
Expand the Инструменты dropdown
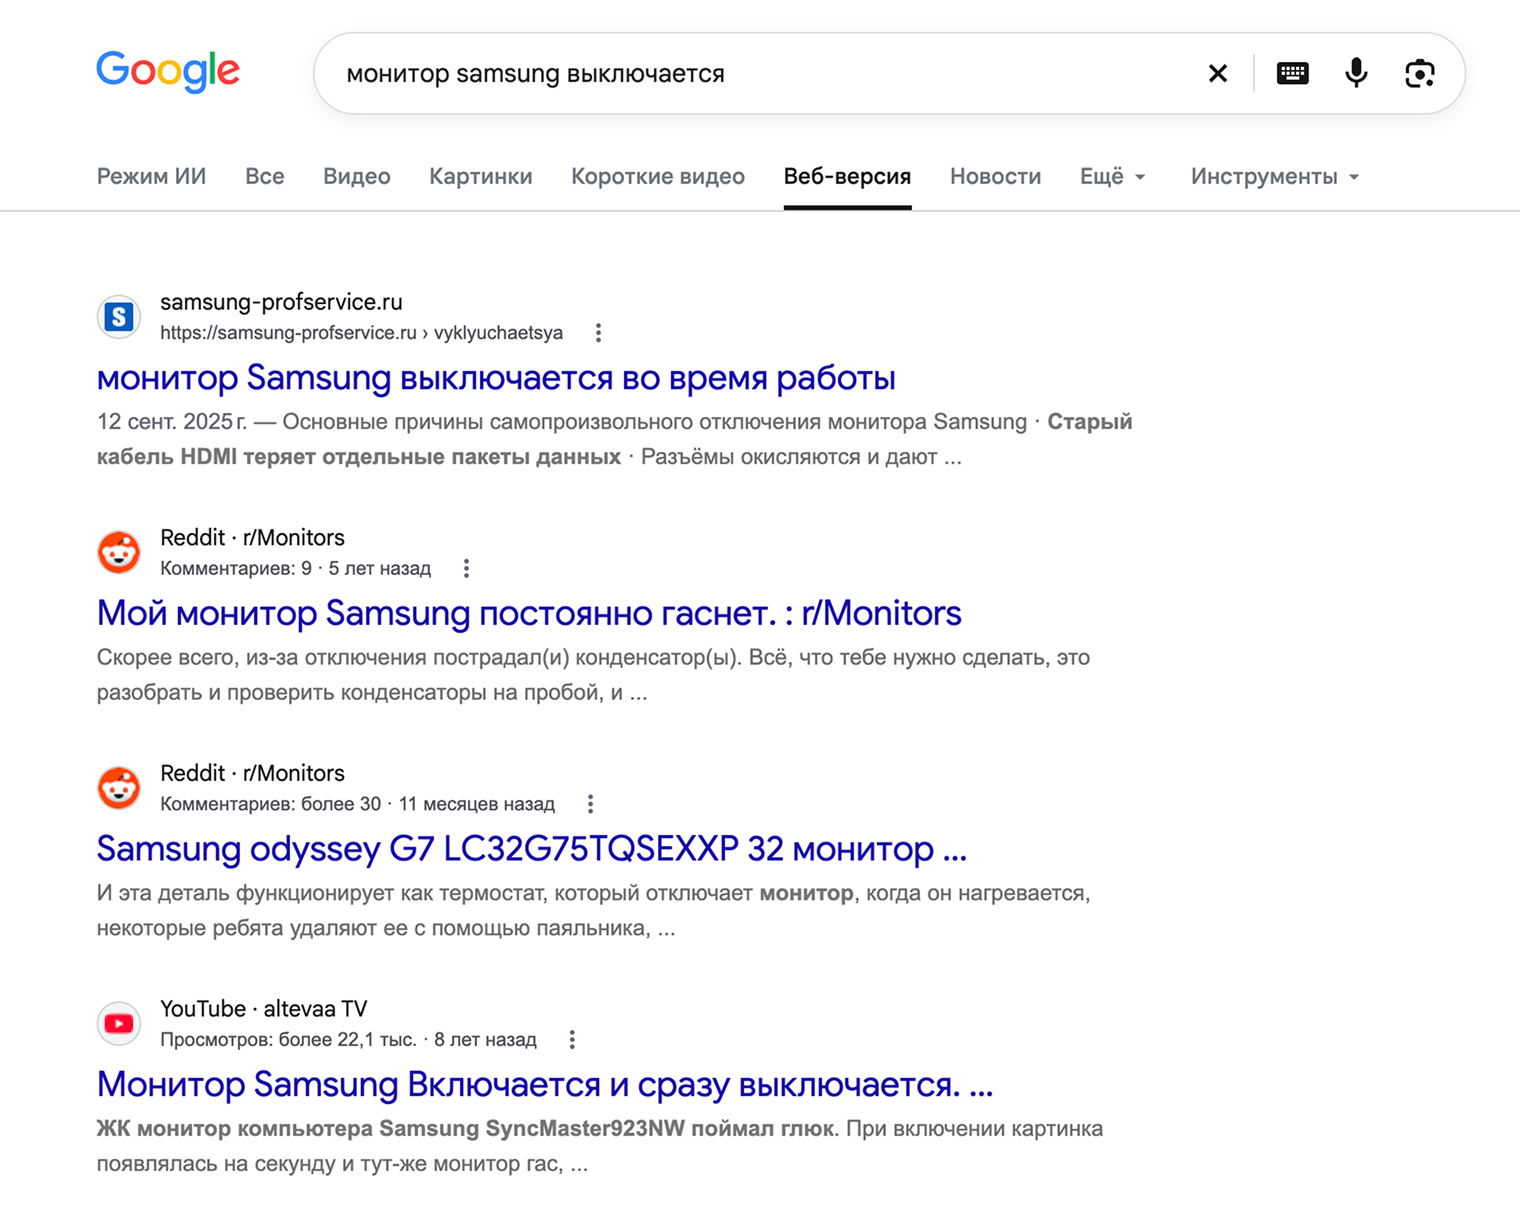(1275, 177)
